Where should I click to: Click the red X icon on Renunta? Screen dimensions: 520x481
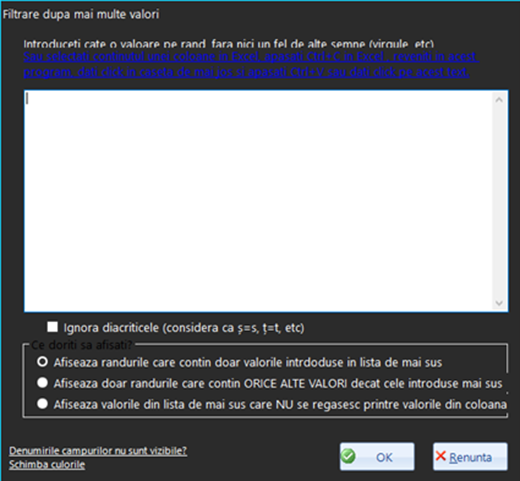pyautogui.click(x=440, y=456)
